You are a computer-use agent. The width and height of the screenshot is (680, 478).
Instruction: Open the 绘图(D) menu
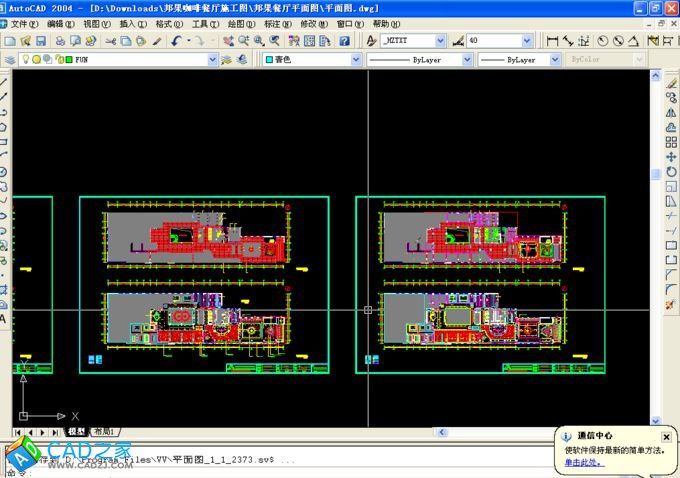[x=240, y=23]
